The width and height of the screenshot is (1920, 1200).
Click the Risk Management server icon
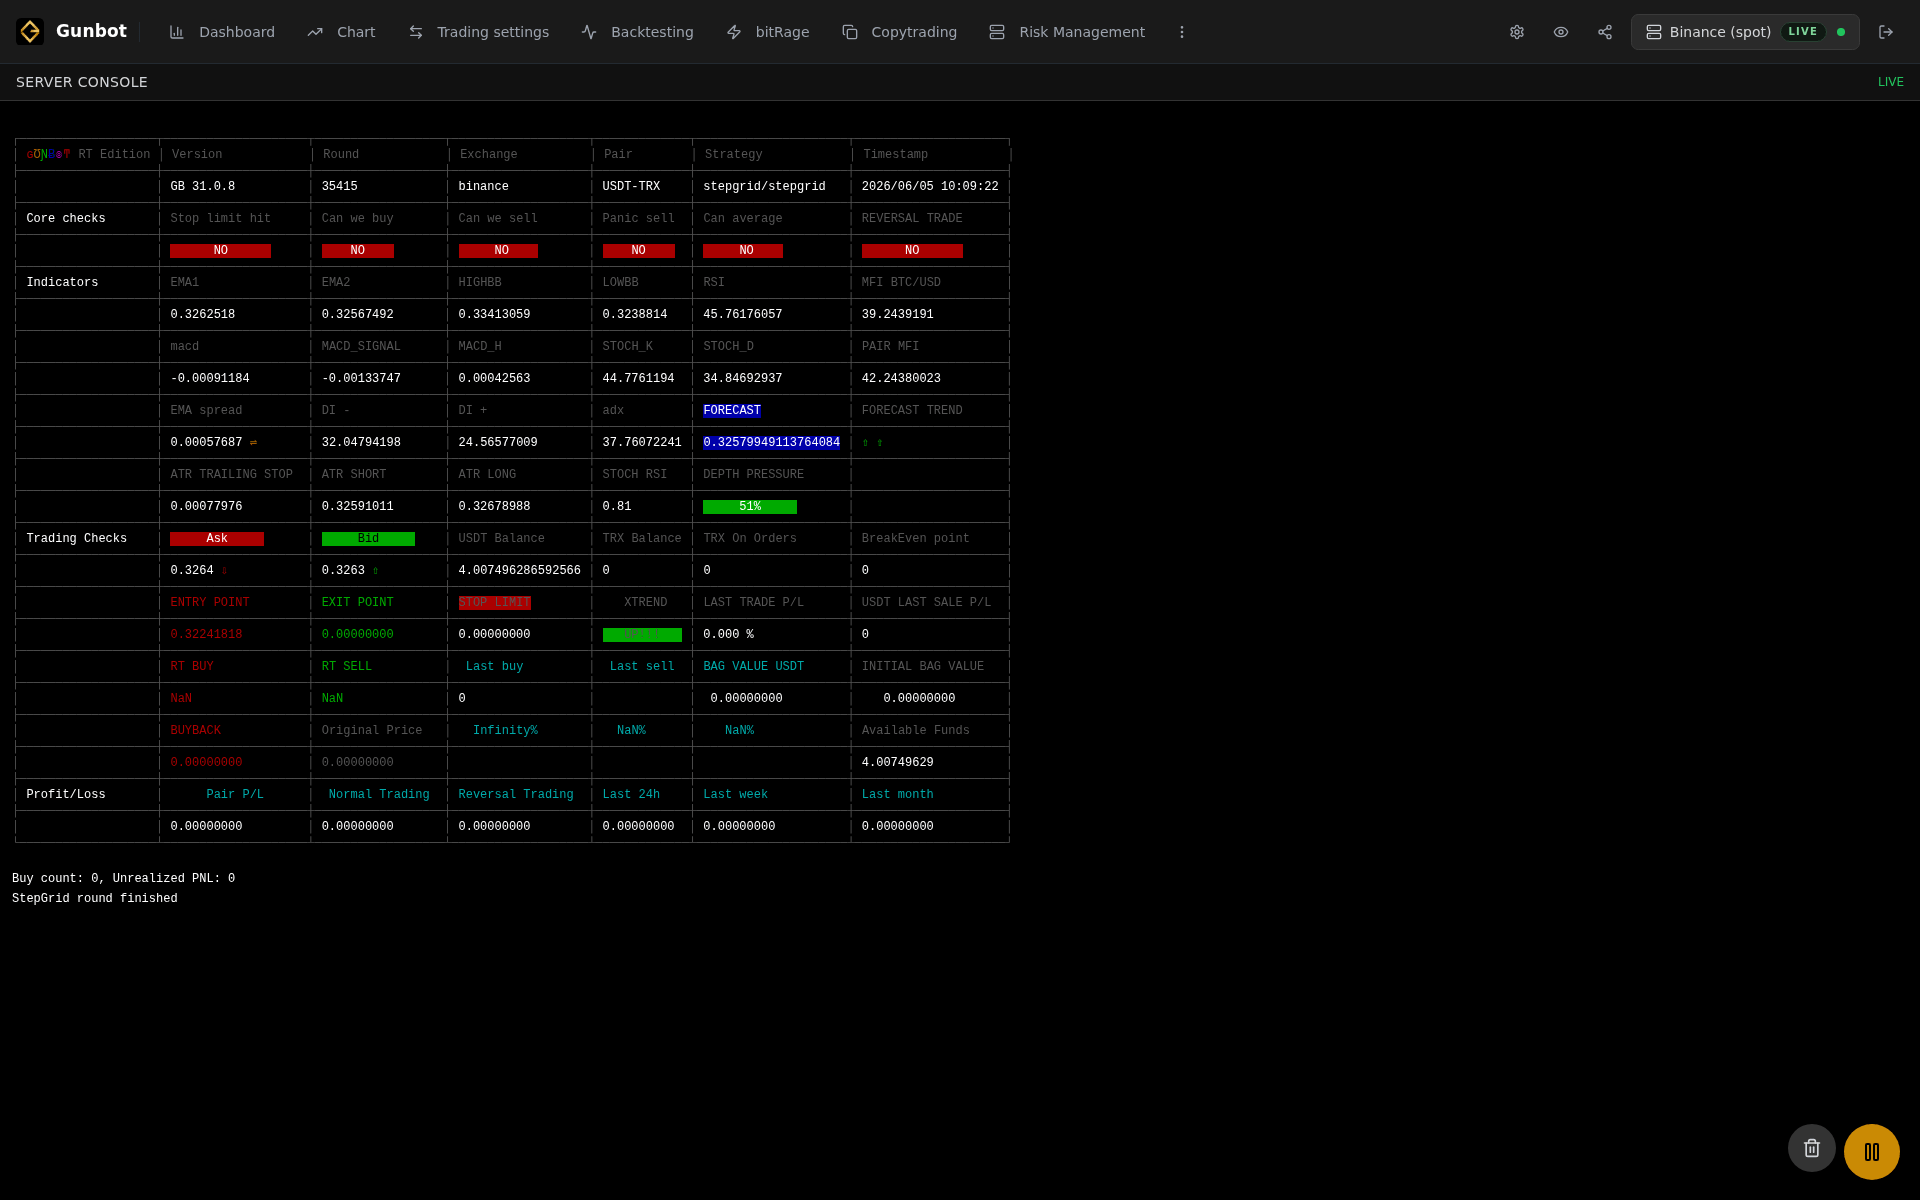[x=997, y=32]
